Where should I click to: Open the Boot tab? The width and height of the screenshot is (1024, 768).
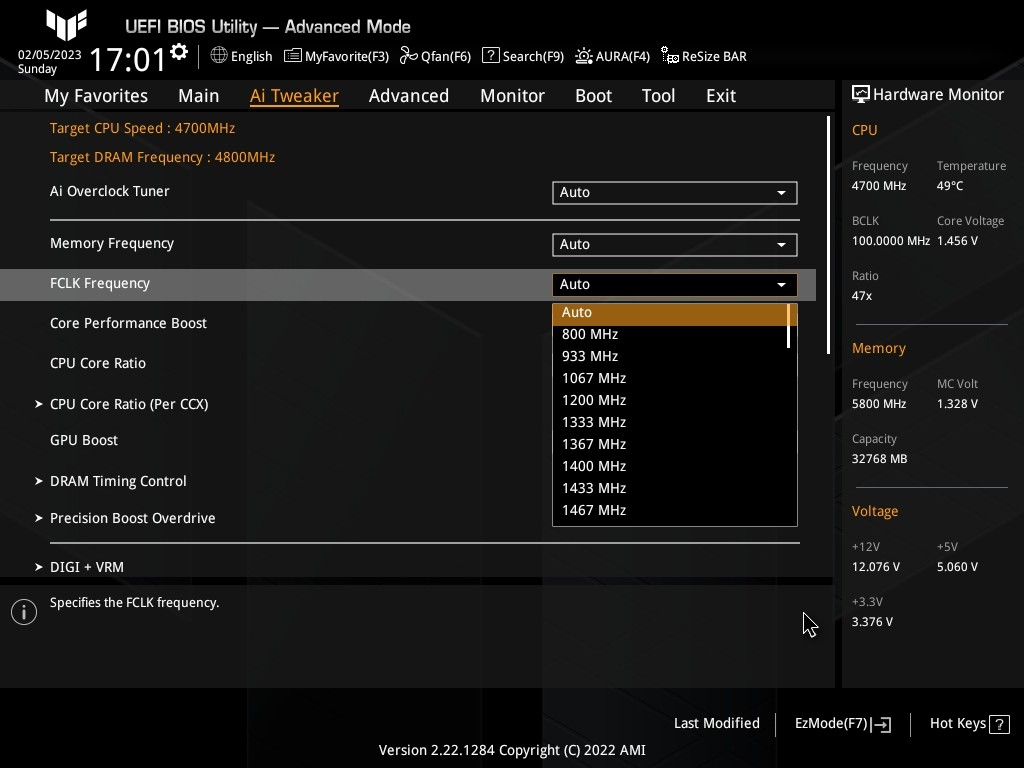coord(594,96)
